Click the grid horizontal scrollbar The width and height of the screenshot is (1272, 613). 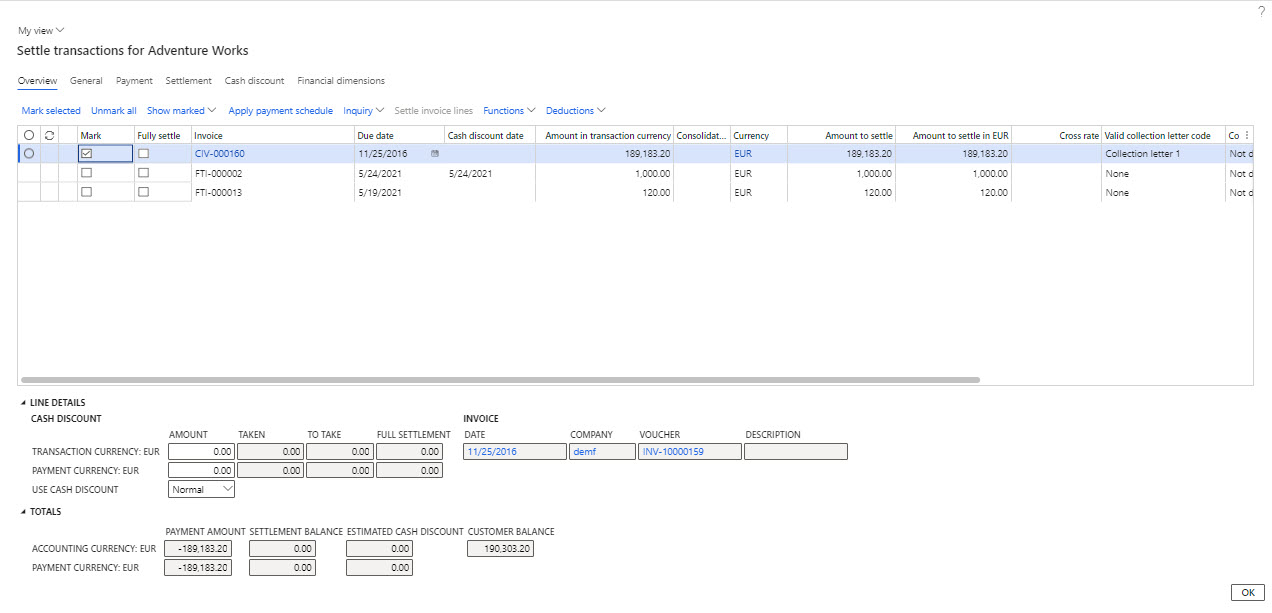(500, 380)
